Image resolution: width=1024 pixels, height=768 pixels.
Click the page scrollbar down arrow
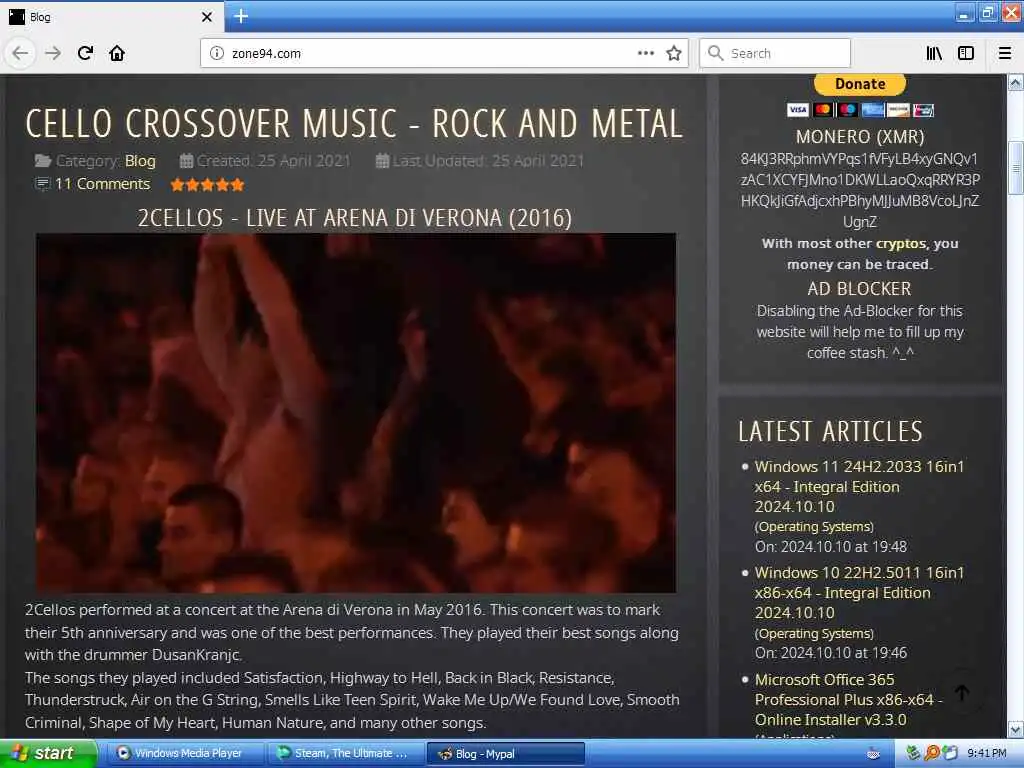[x=1016, y=729]
